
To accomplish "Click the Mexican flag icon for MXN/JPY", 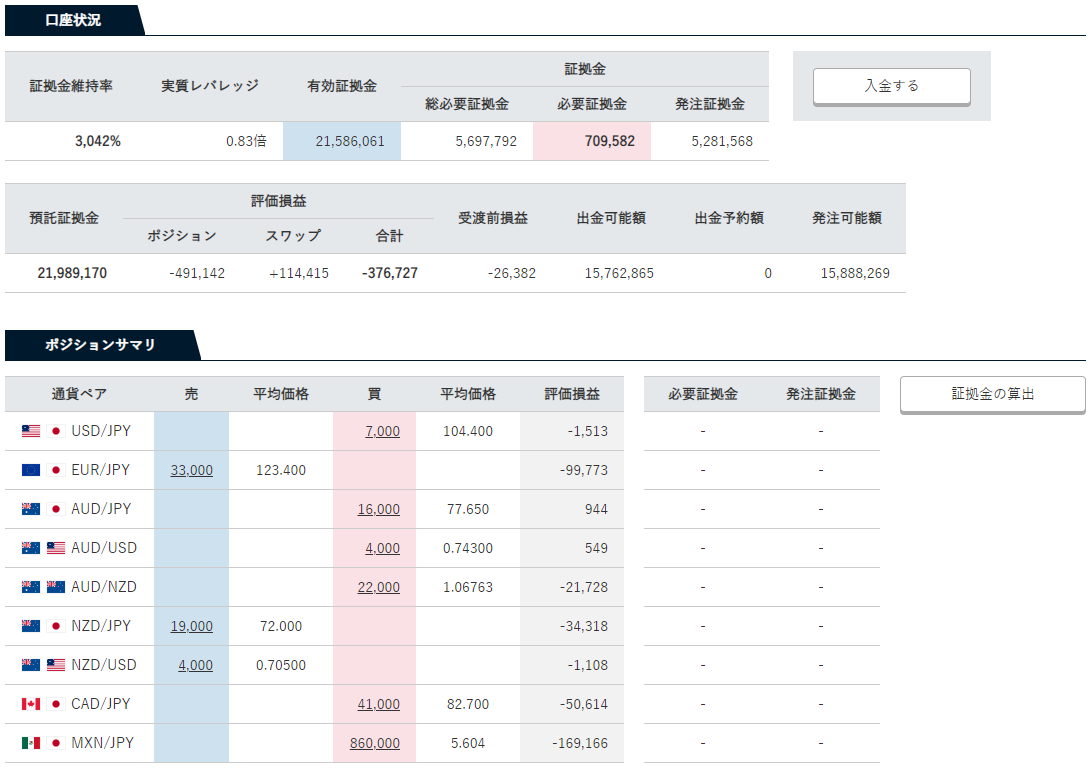I will 33,743.
